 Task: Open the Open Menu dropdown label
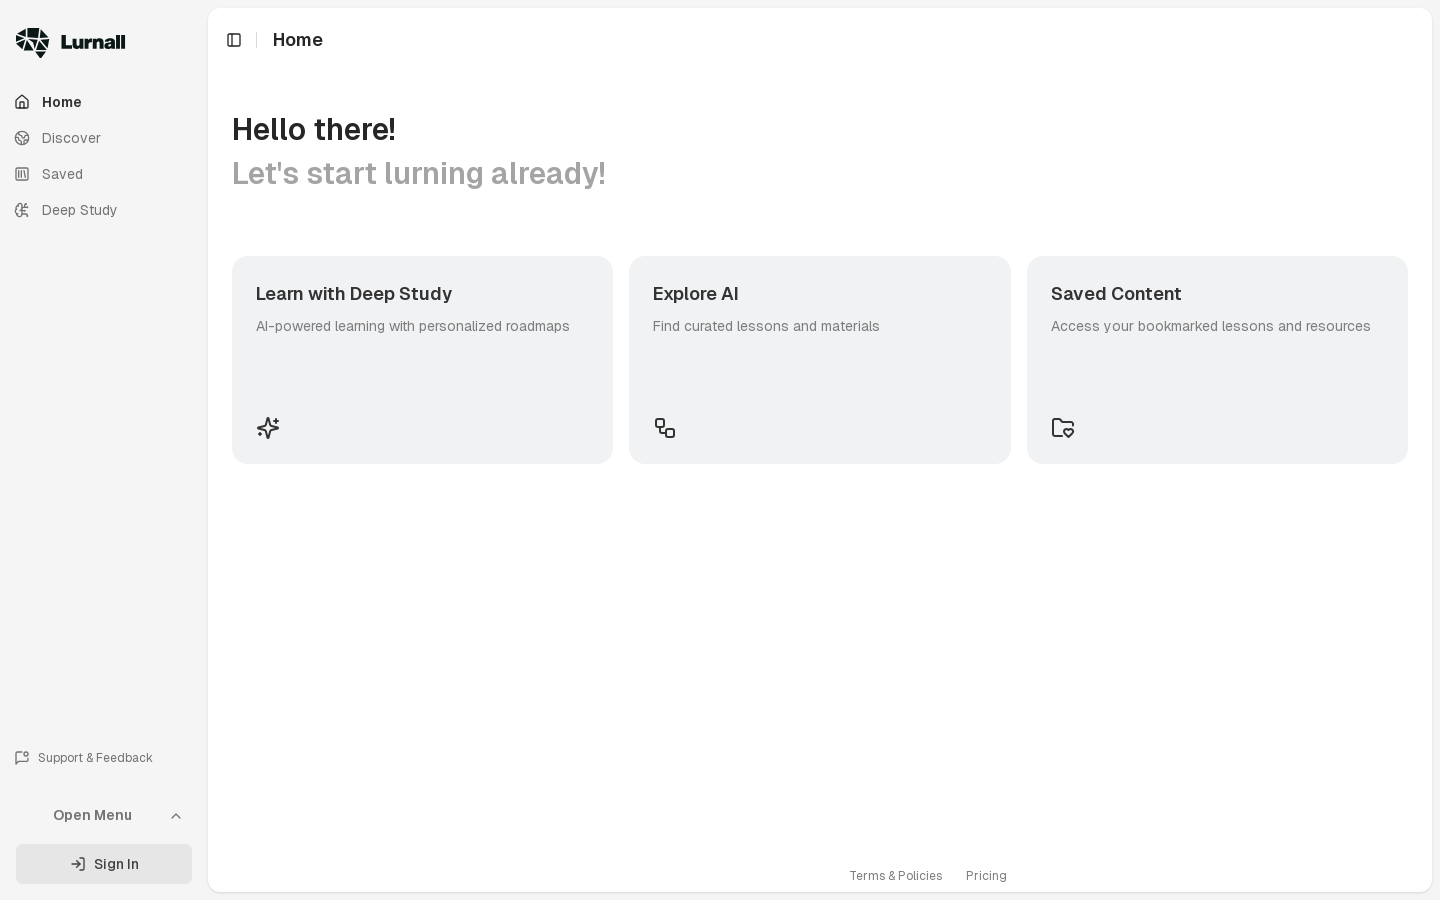93,815
